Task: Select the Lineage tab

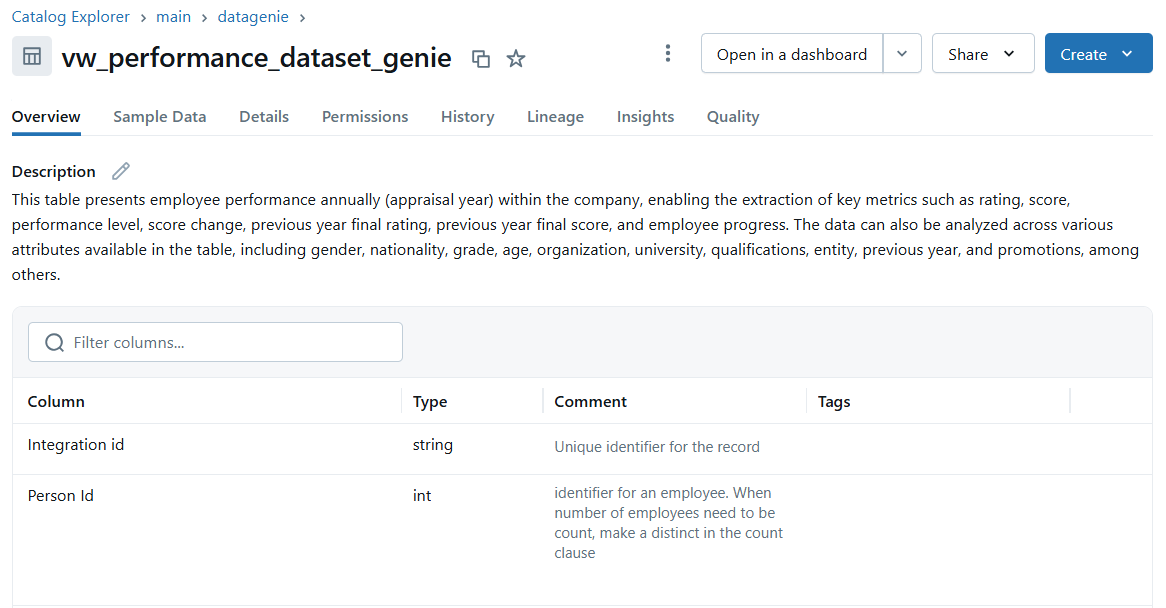Action: 555,117
